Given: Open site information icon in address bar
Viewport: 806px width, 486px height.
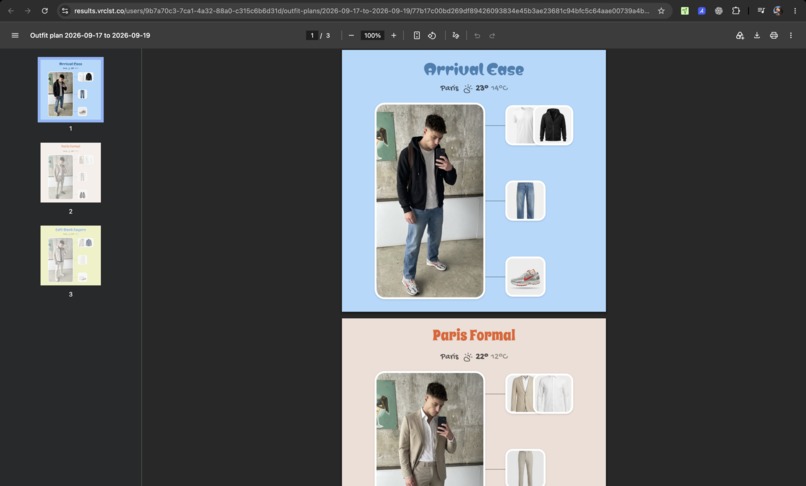Looking at the screenshot, I should [65, 11].
